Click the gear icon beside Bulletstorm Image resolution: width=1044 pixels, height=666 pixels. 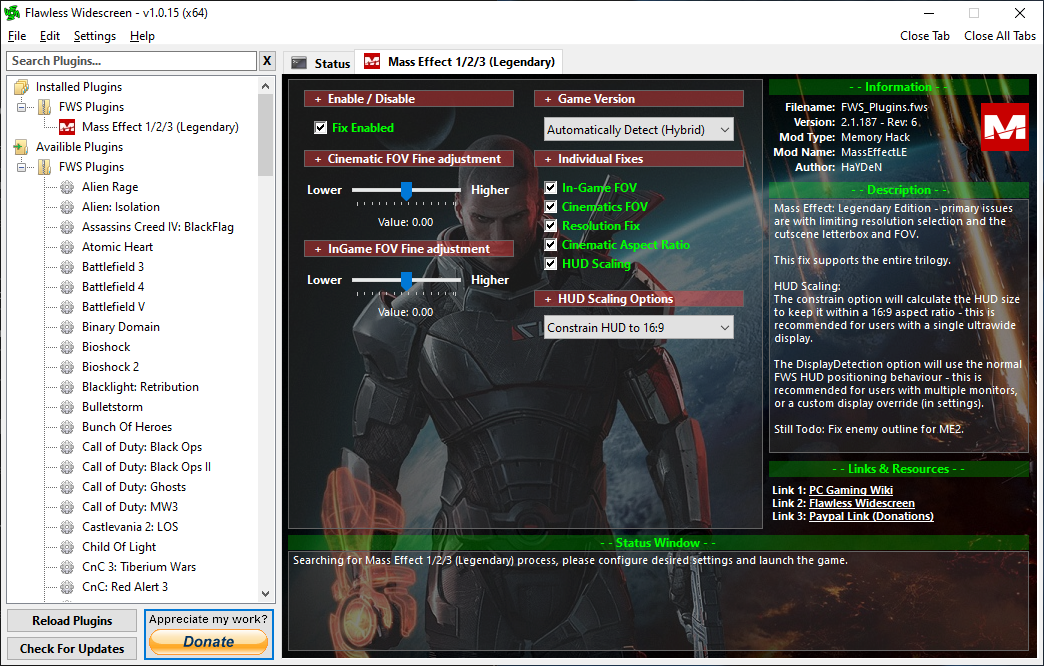point(67,407)
